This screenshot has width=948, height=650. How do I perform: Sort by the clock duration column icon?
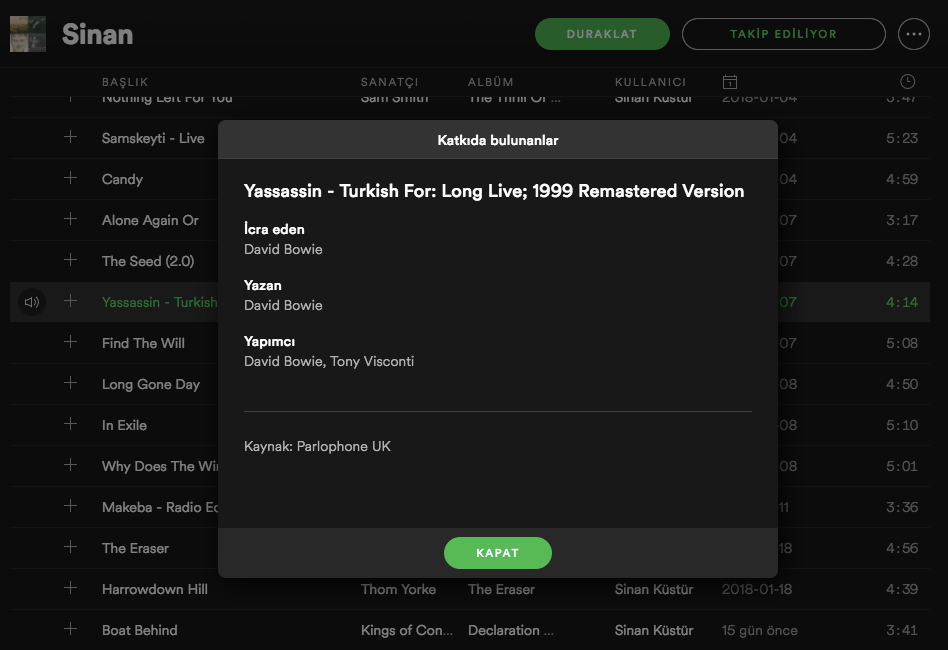(907, 81)
